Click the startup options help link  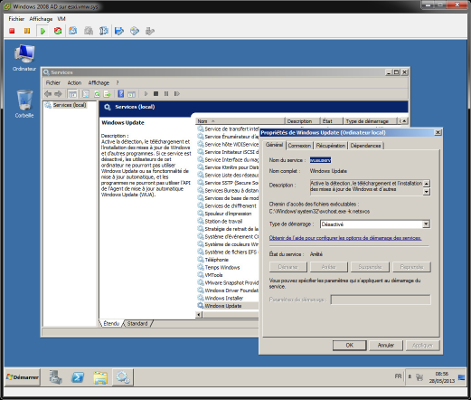click(345, 238)
